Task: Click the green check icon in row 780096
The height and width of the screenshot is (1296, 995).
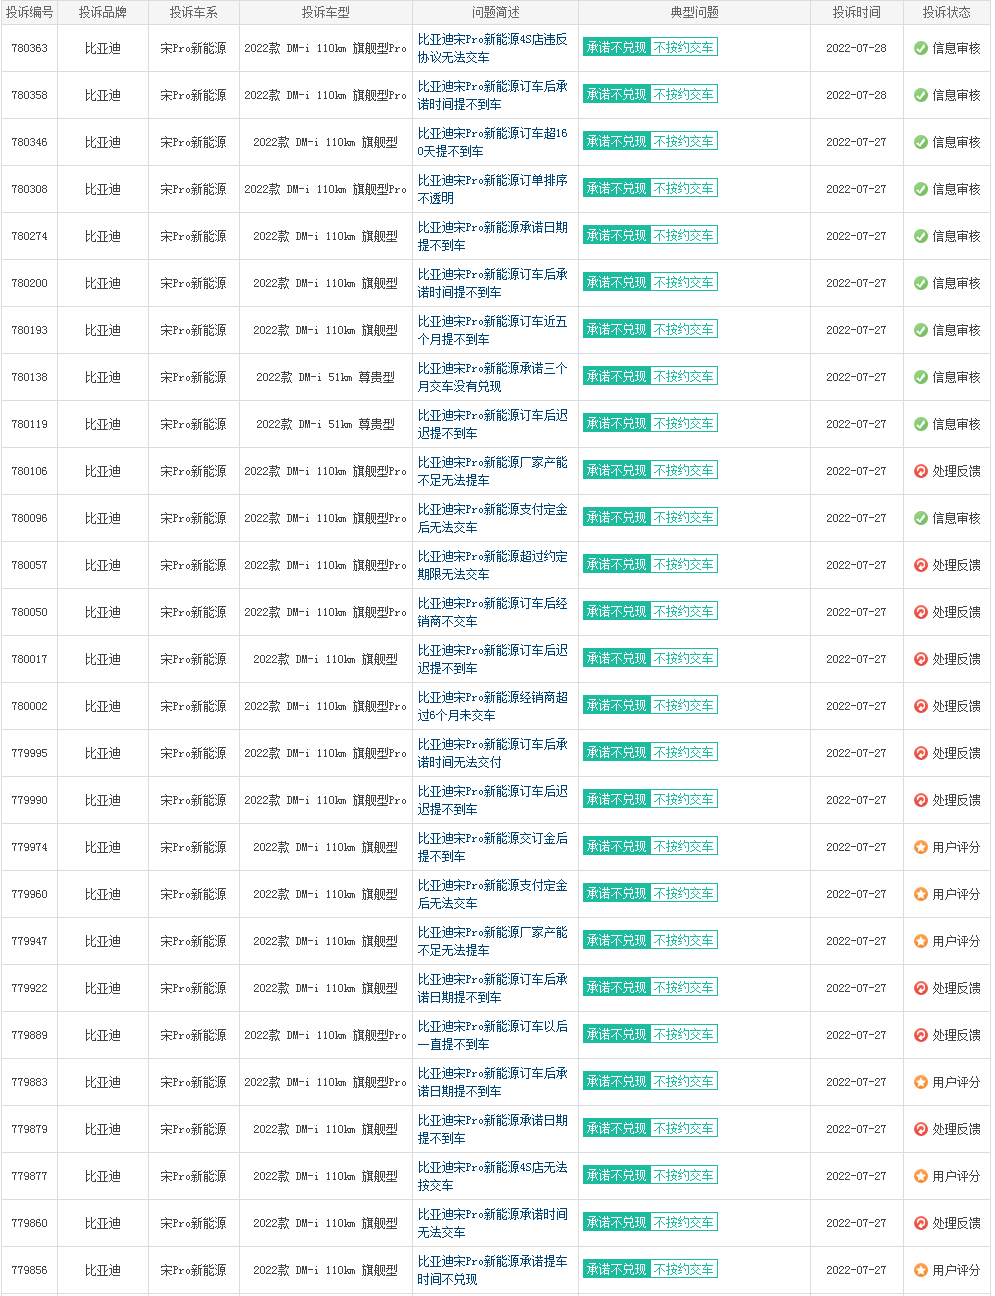Action: pos(921,518)
